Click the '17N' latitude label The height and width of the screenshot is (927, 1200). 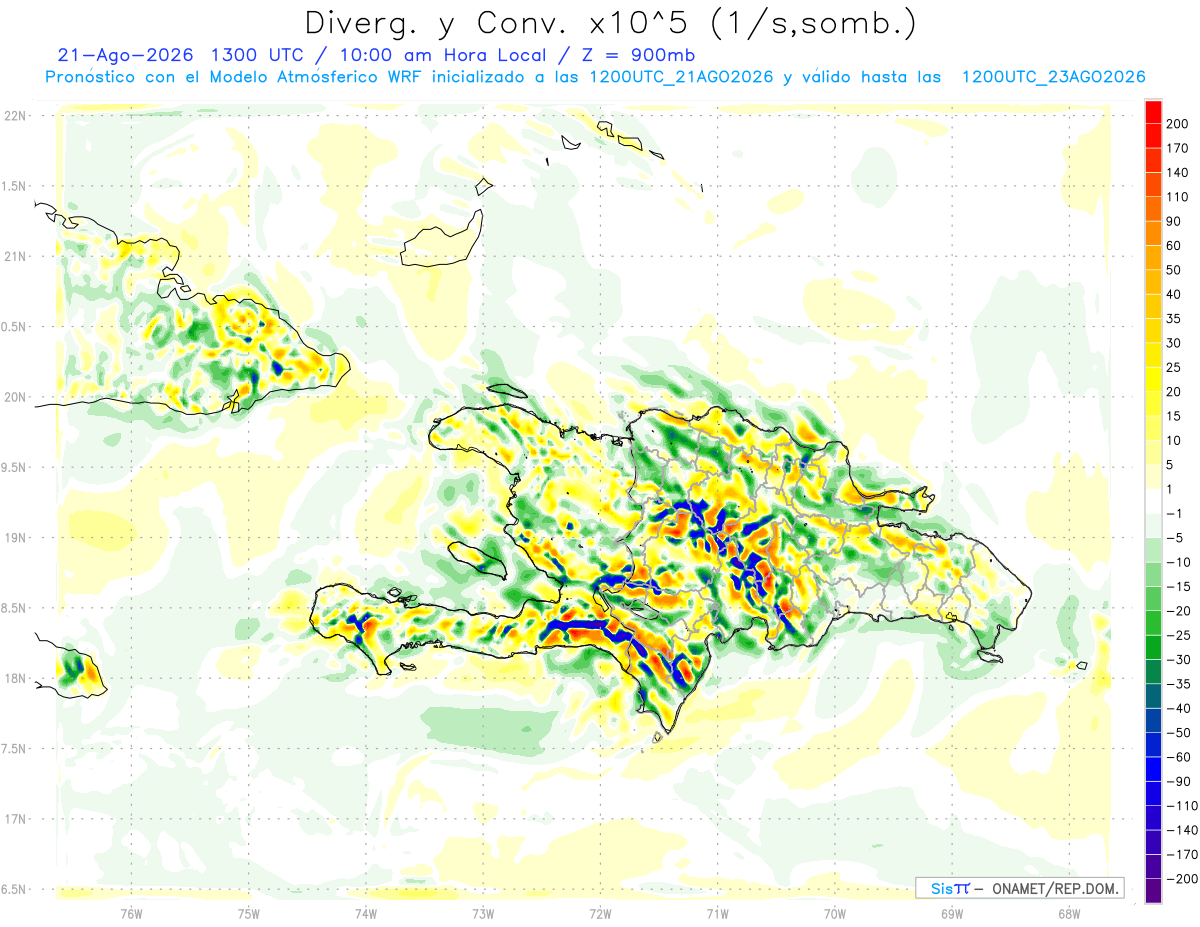(x=15, y=819)
